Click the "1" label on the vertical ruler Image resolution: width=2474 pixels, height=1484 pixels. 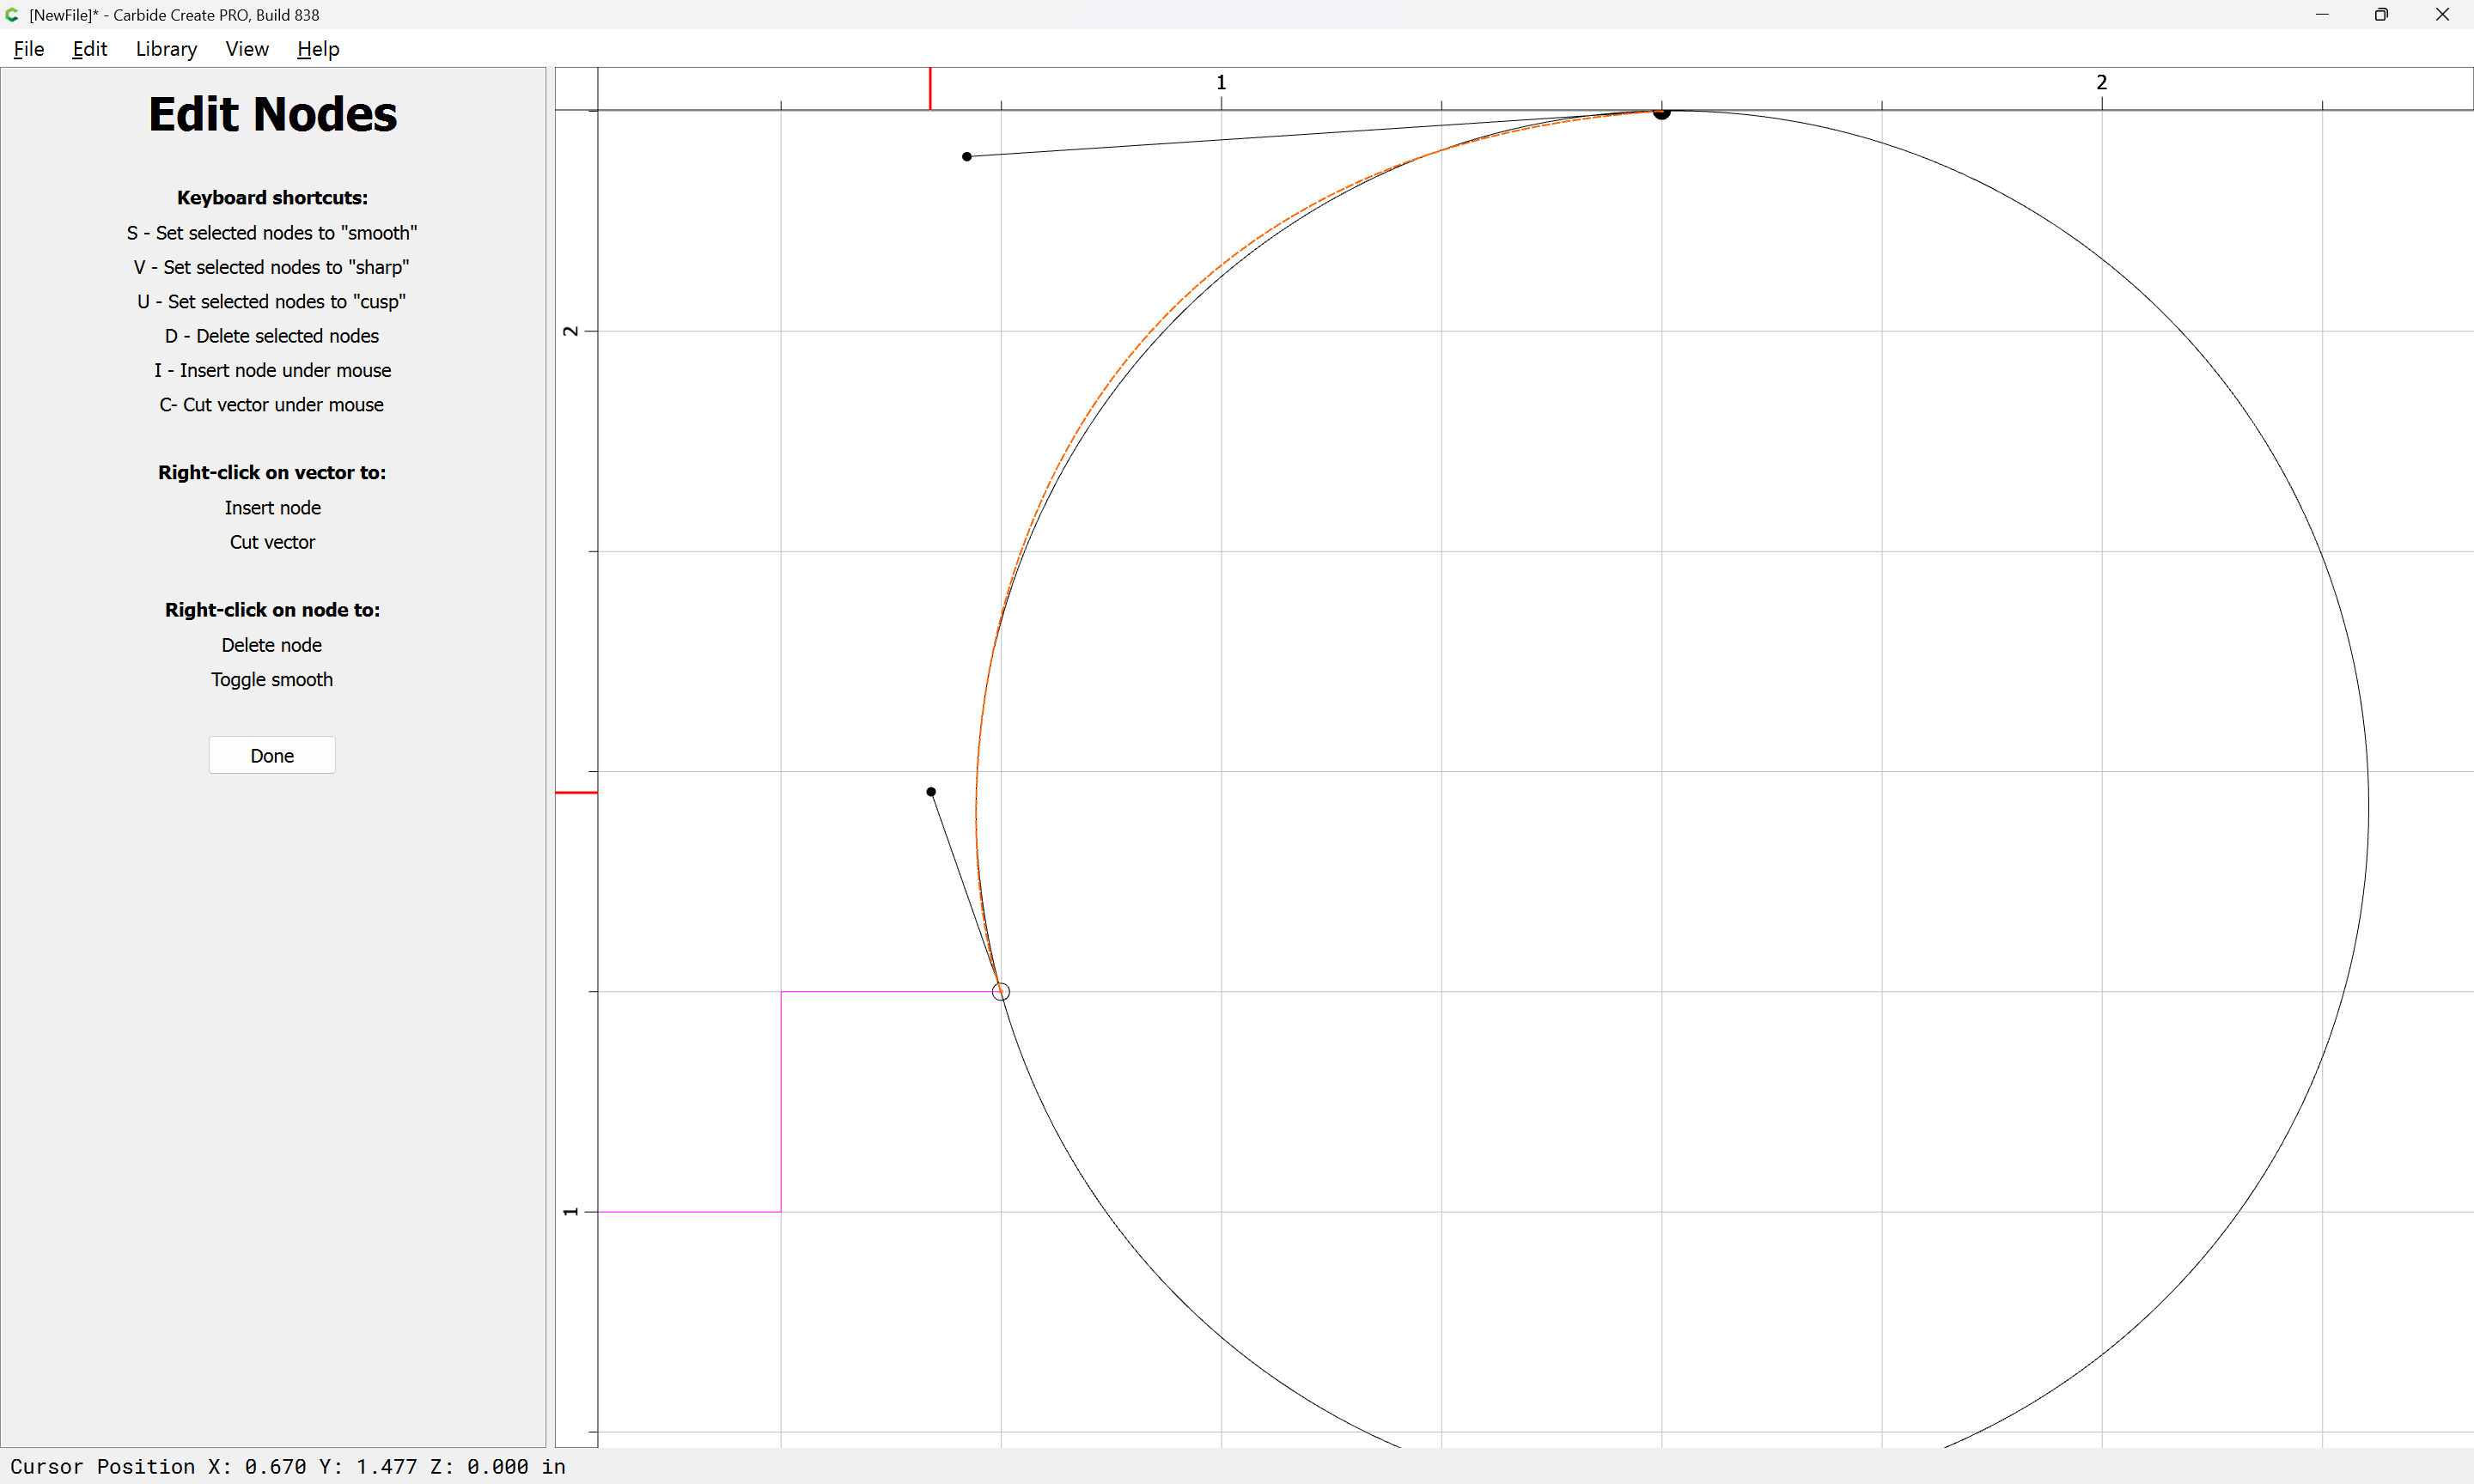coord(571,1212)
